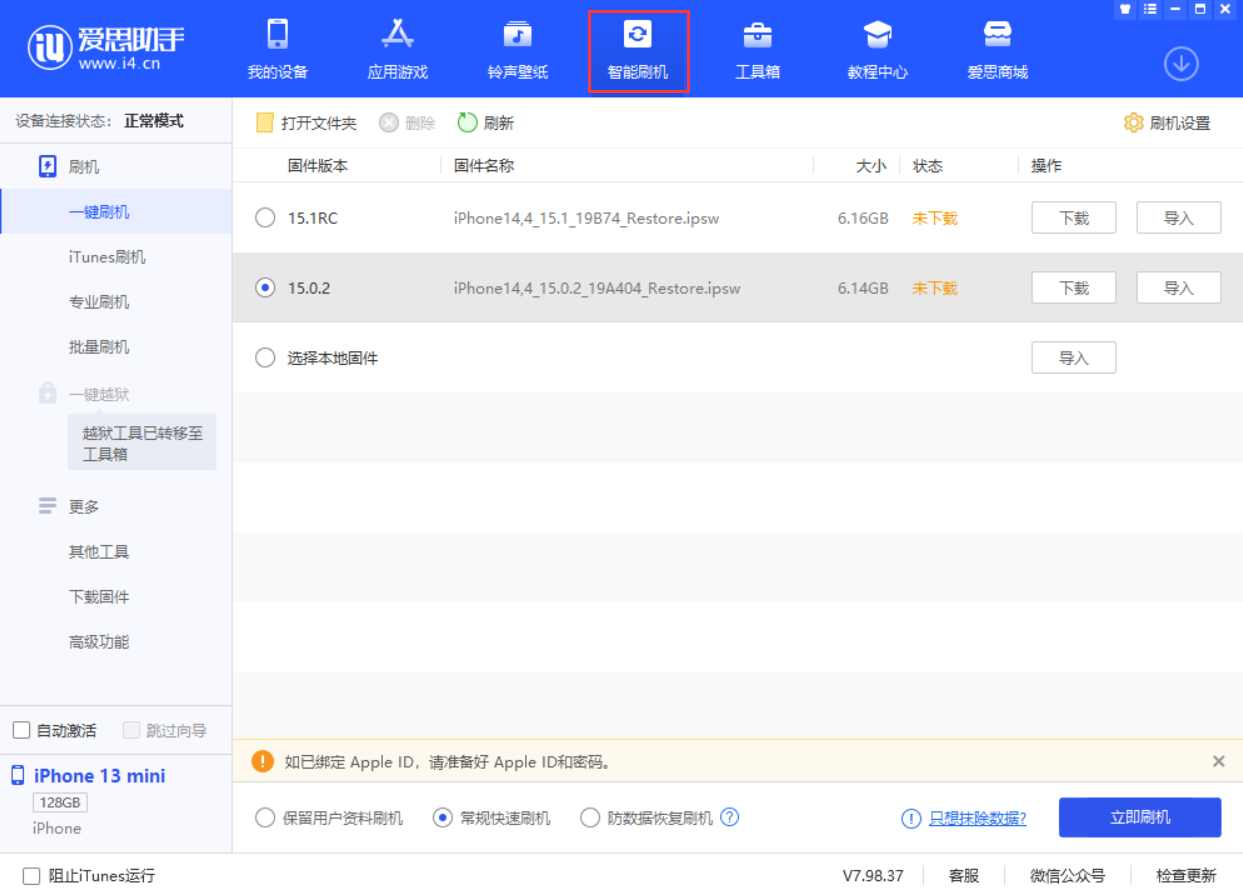Select 一键刷机 in the sidebar
Viewport: 1243px width, 896px height.
(x=116, y=212)
